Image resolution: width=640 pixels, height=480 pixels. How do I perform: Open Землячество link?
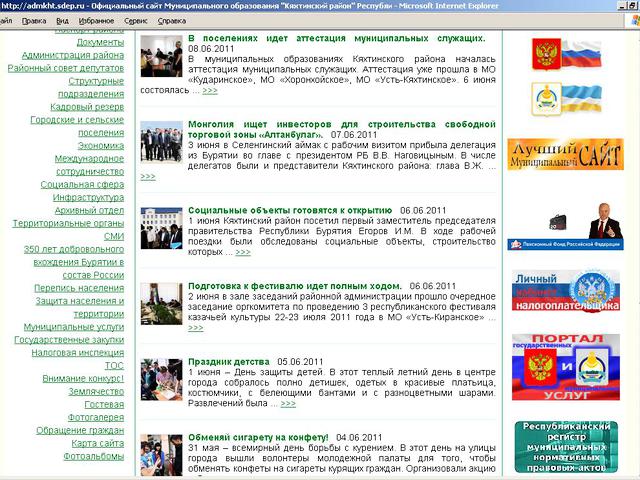[x=96, y=391]
